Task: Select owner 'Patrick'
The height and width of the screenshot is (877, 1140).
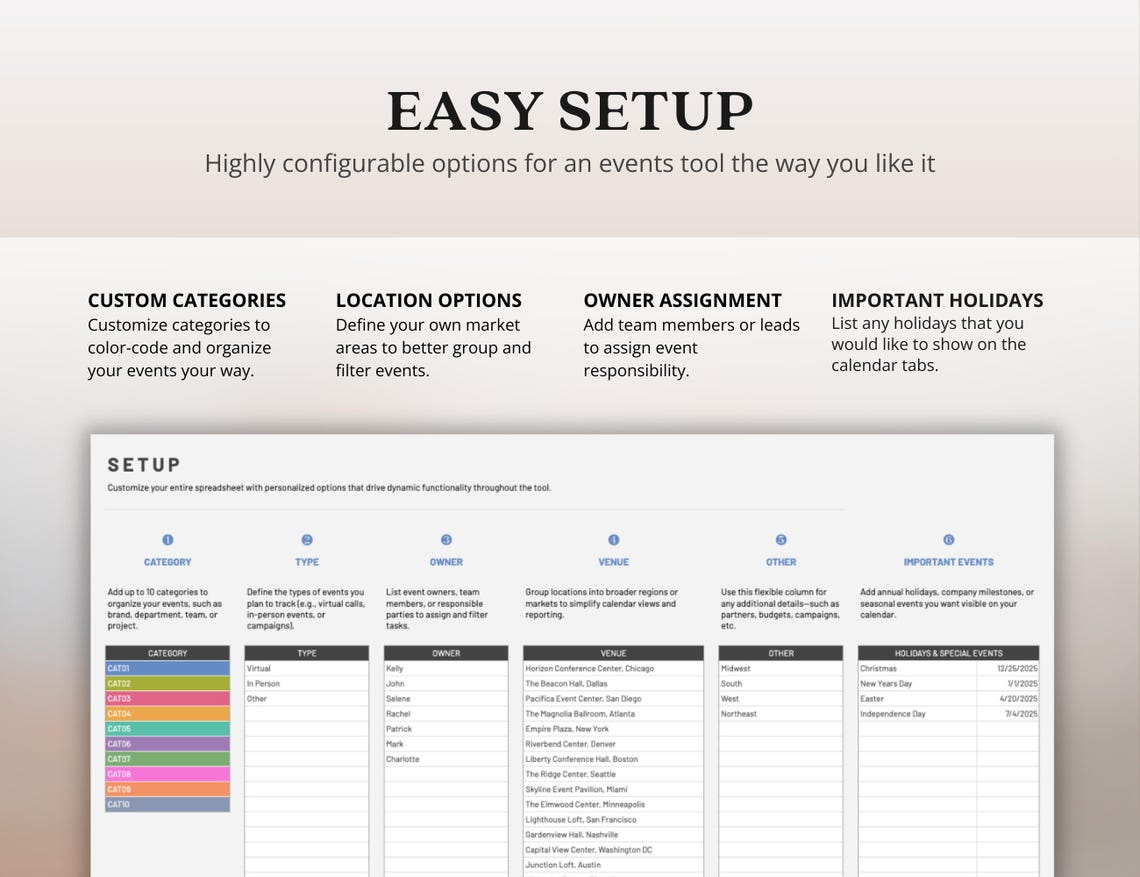Action: (x=446, y=729)
